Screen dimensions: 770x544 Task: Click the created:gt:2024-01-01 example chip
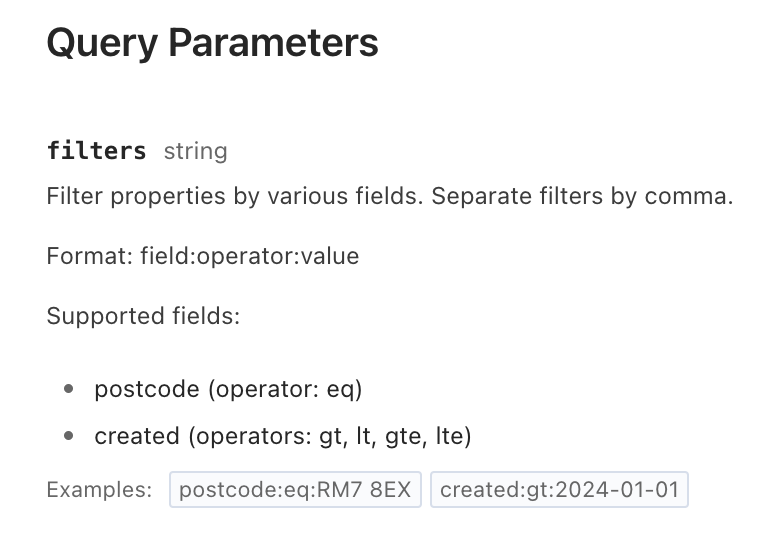tap(559, 490)
